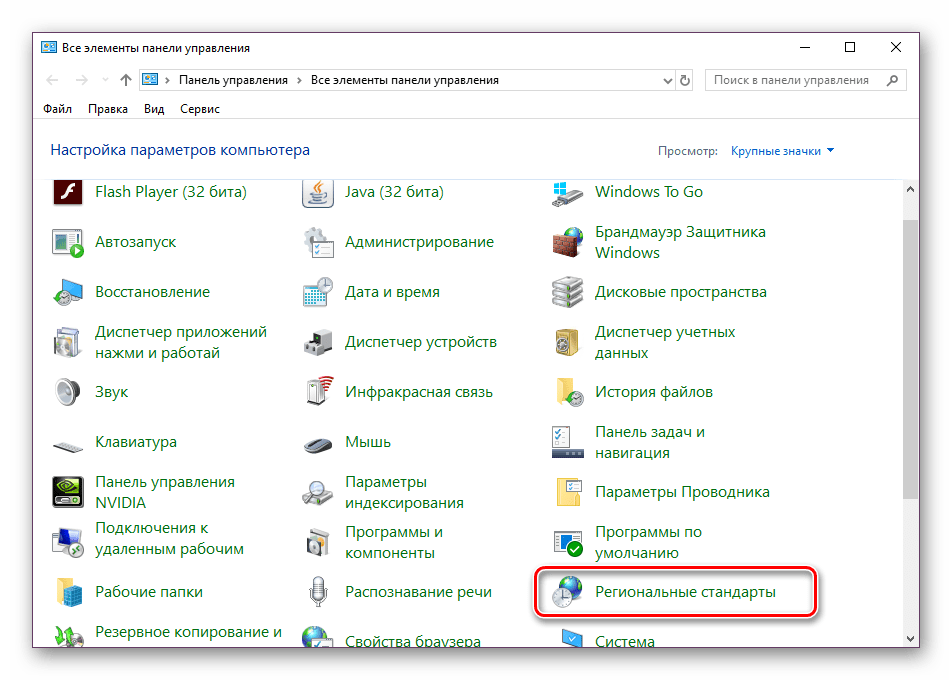Screen dimensions: 952x680
Task: Open the Распознавание речи link
Action: 418,592
